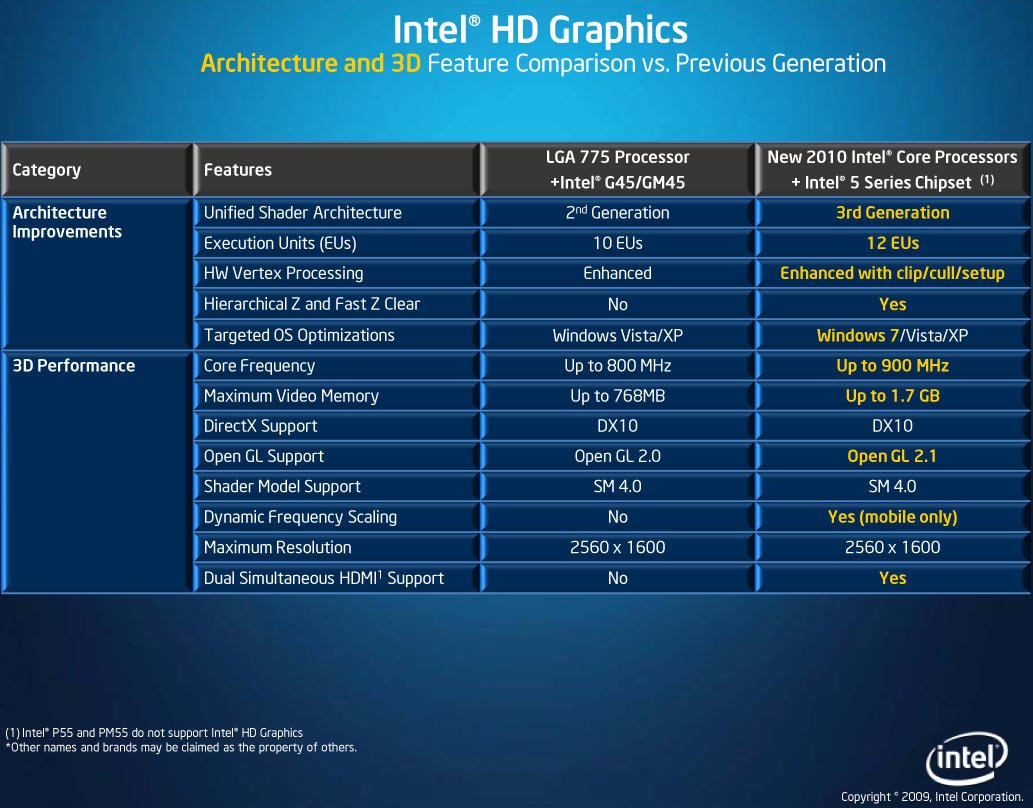
Task: Click "Enhanced with clip/cull/setup" cell
Action: [x=892, y=274]
